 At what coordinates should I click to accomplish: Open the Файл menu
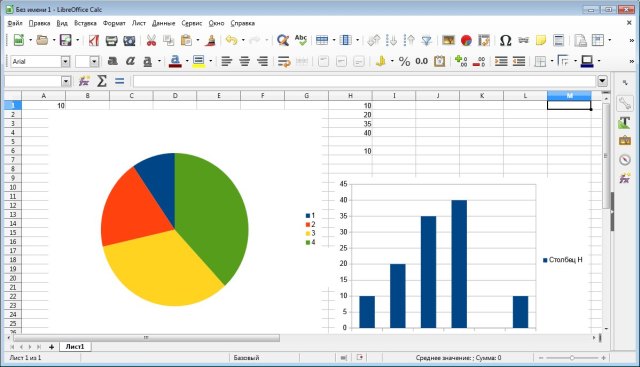pyautogui.click(x=15, y=23)
